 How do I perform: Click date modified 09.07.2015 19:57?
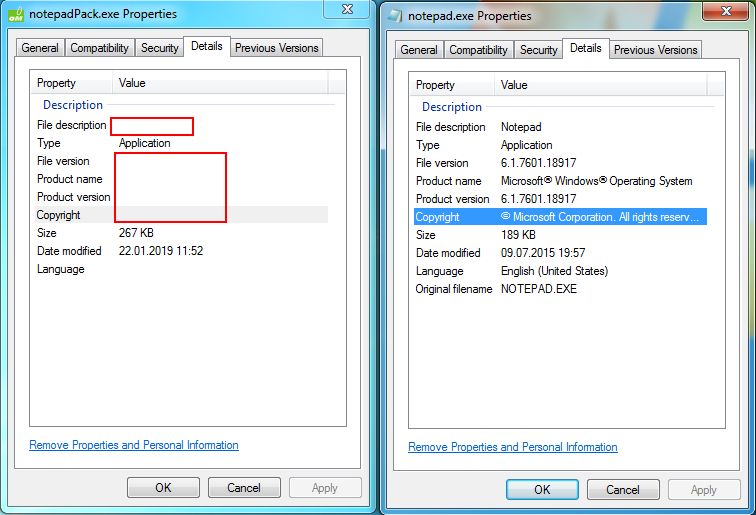coord(543,253)
